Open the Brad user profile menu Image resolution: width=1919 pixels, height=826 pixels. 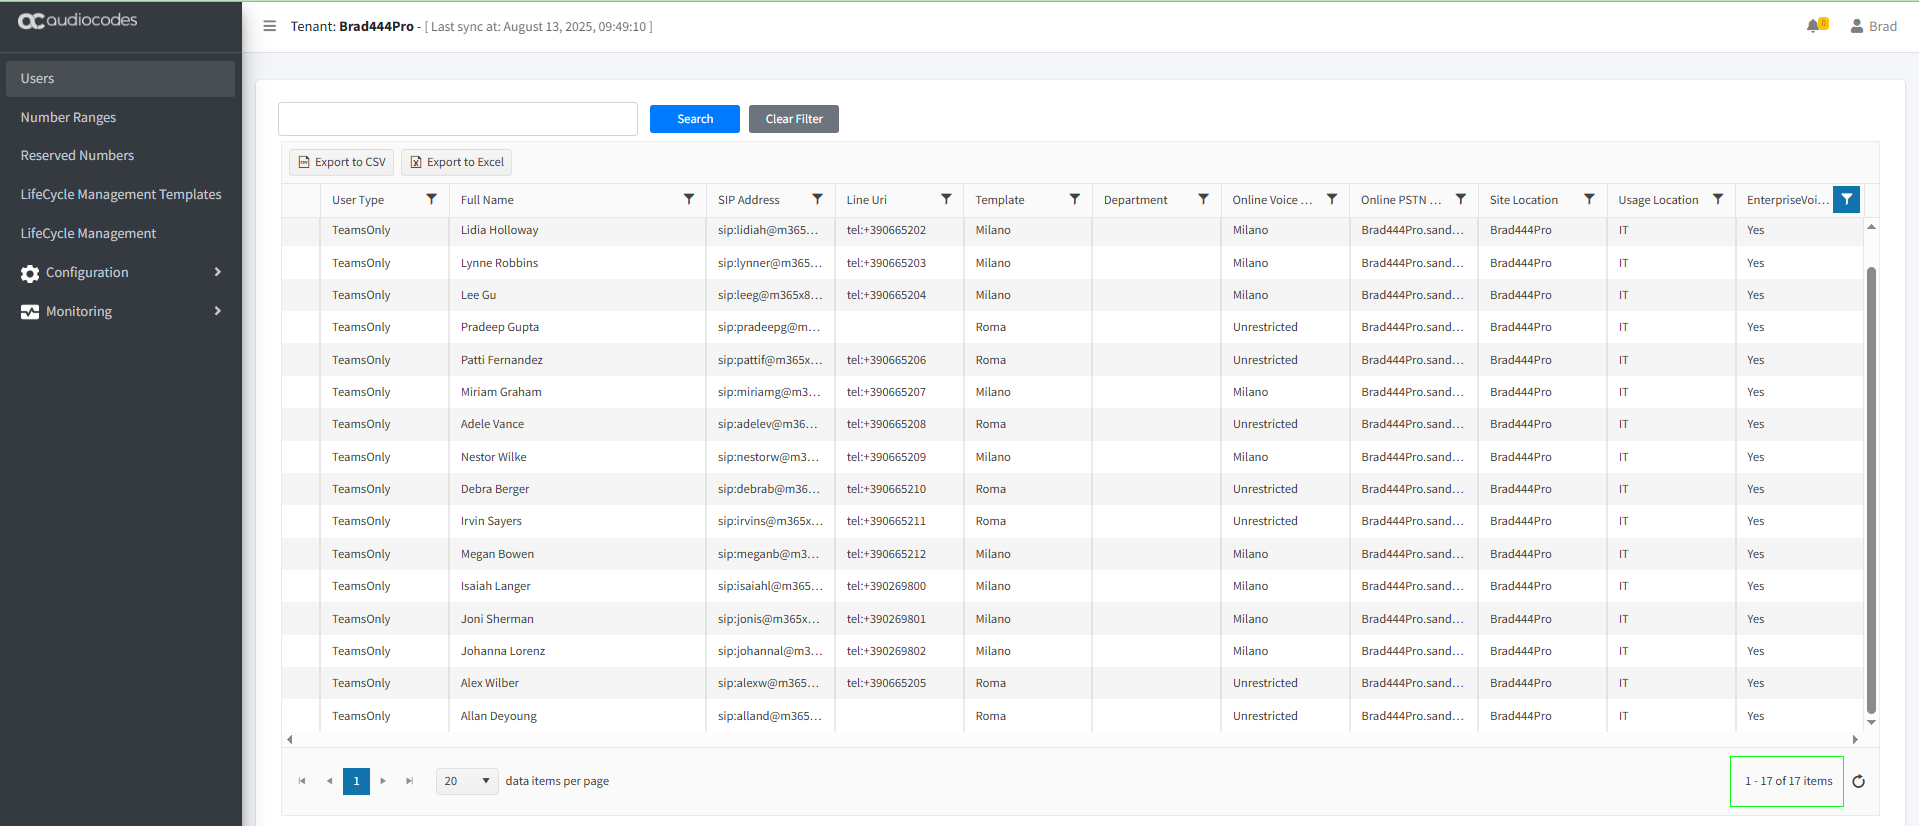click(x=1872, y=26)
